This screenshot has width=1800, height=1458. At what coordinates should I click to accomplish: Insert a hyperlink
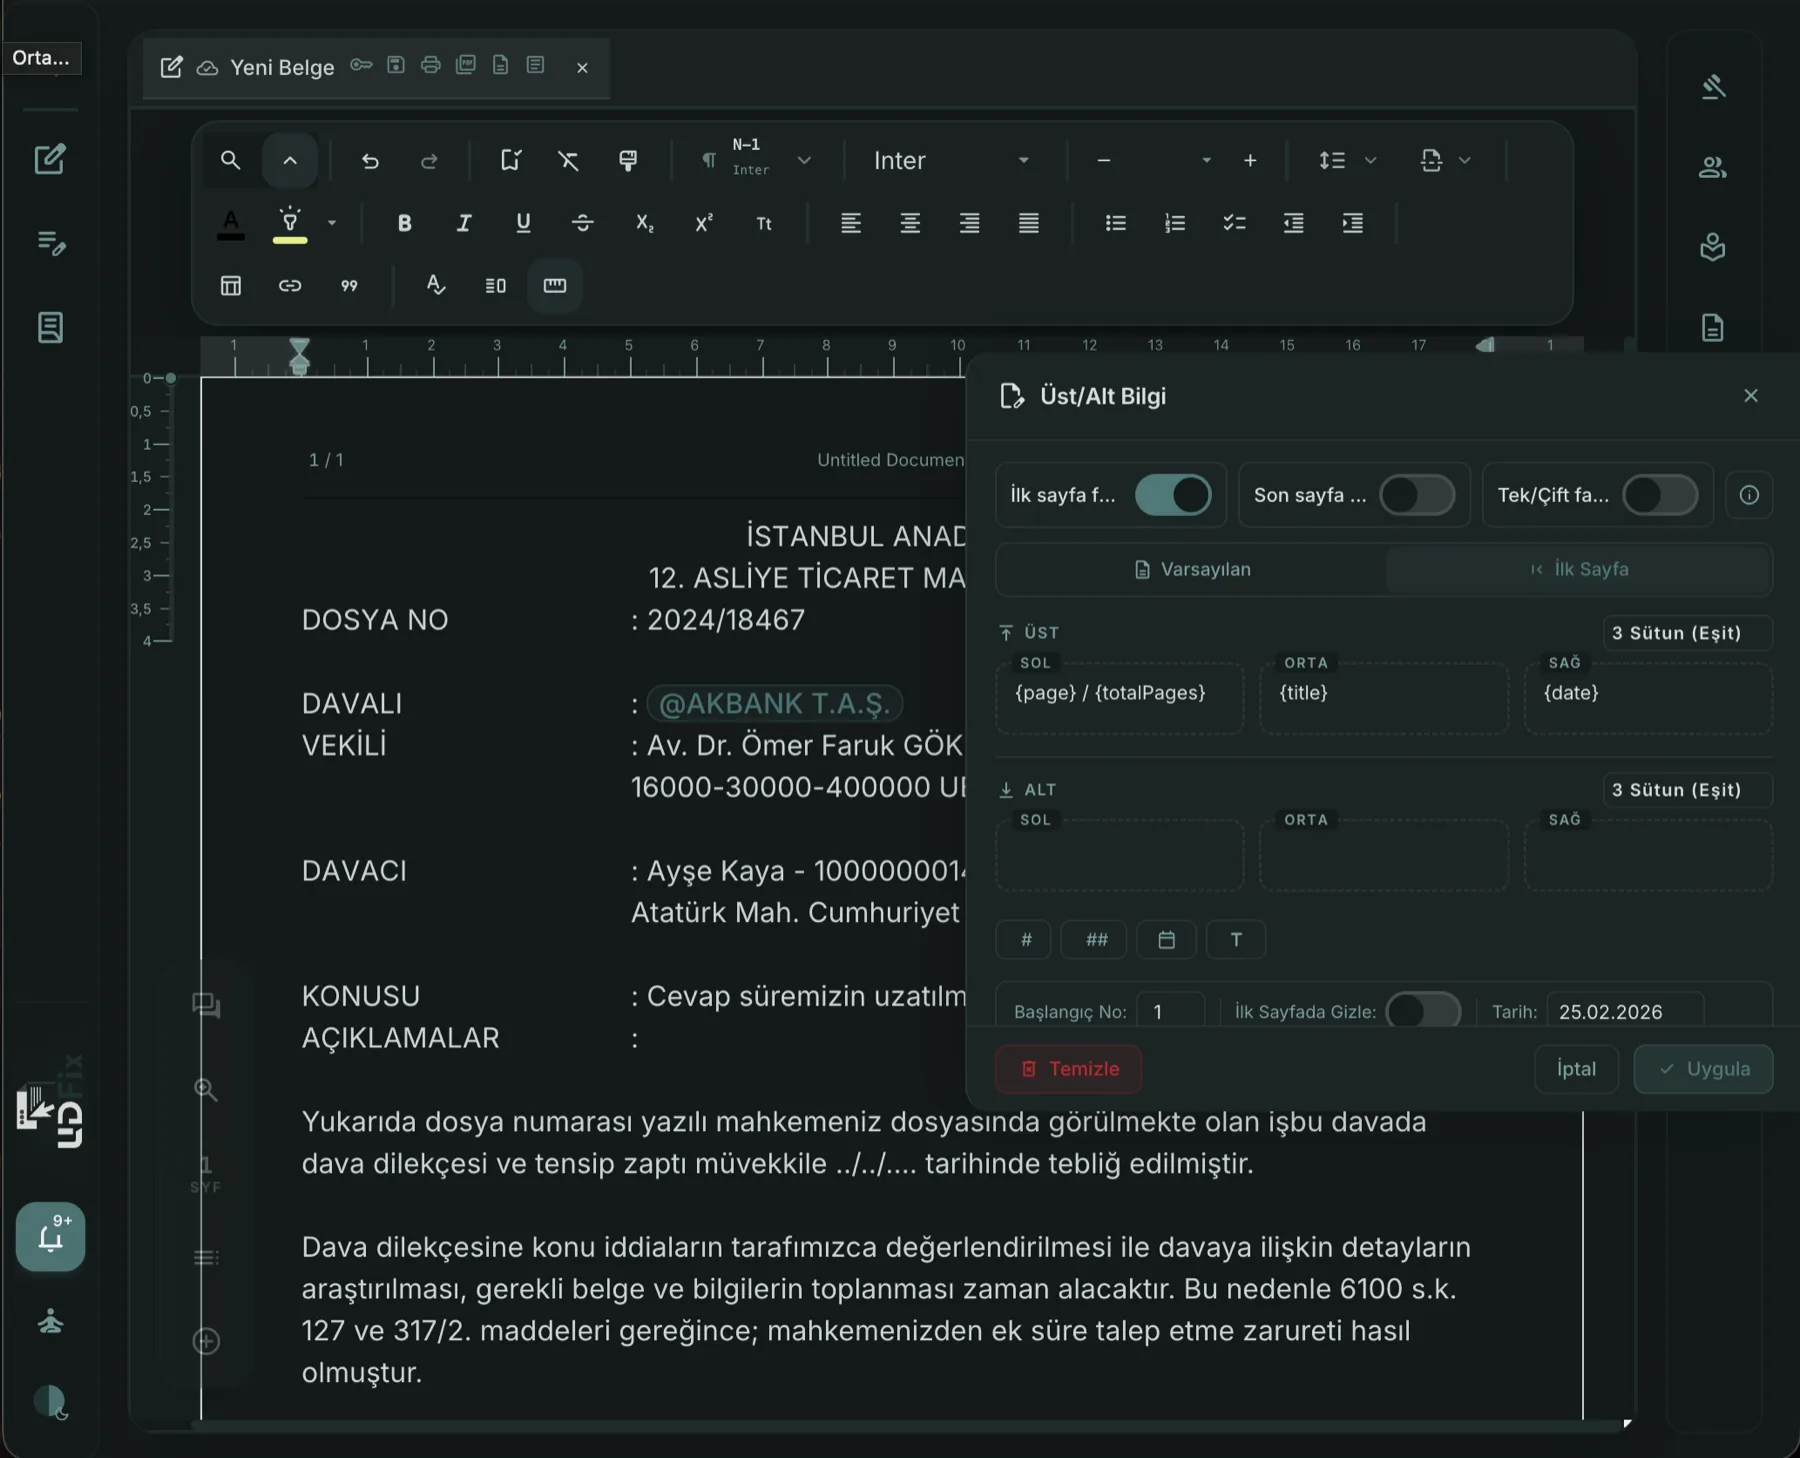[290, 286]
